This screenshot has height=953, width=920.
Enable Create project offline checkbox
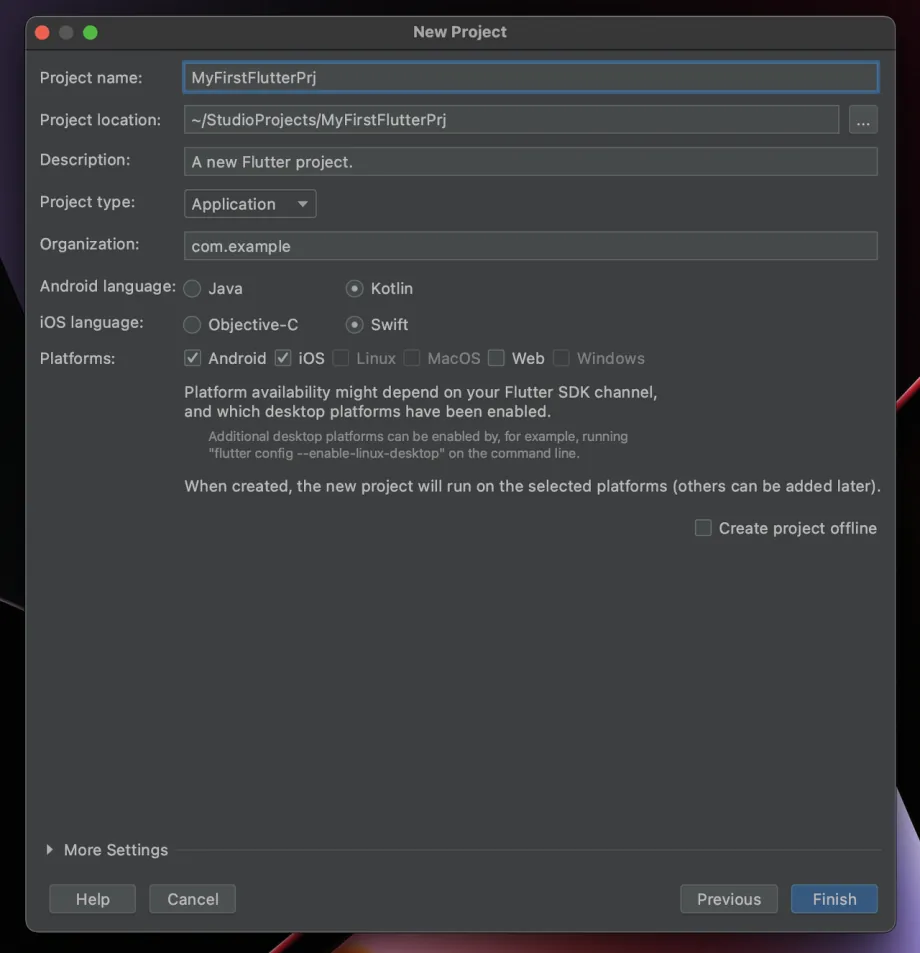click(703, 528)
